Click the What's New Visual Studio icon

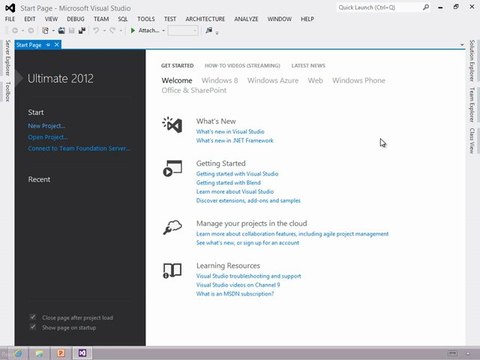coord(172,125)
